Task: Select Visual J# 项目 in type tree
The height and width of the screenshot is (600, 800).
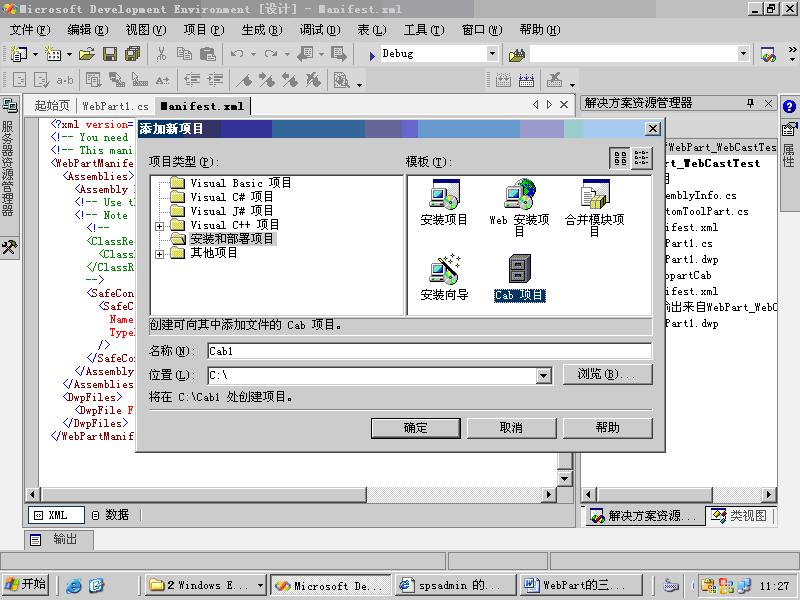Action: point(232,211)
